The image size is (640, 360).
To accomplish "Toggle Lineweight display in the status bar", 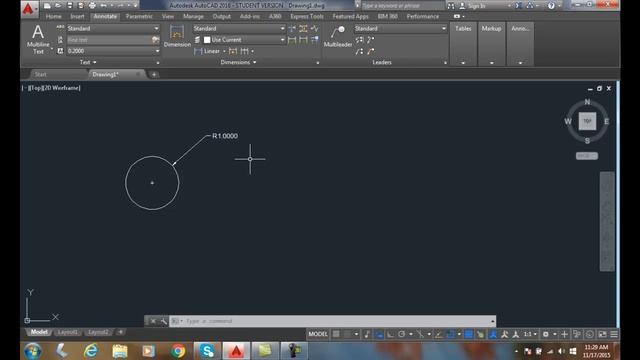I will pyautogui.click(x=469, y=334).
